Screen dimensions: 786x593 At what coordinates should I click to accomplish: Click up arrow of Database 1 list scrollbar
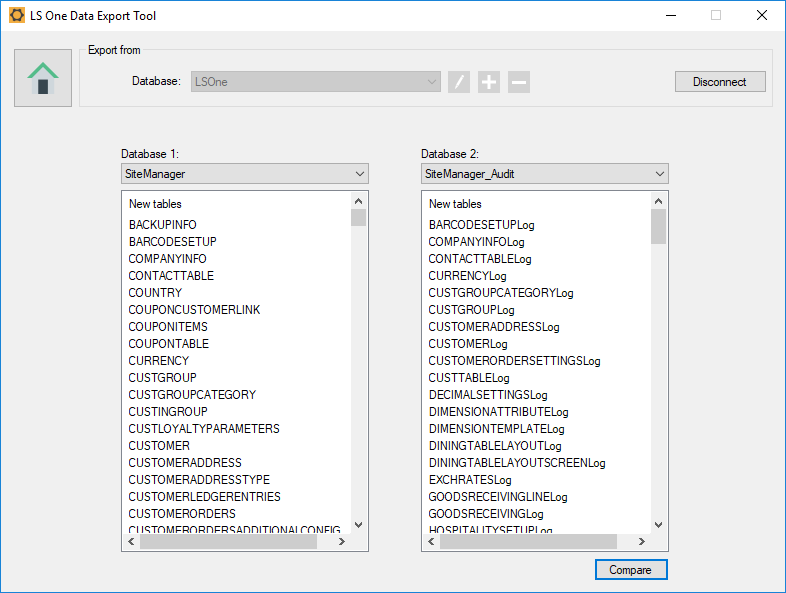pos(358,201)
